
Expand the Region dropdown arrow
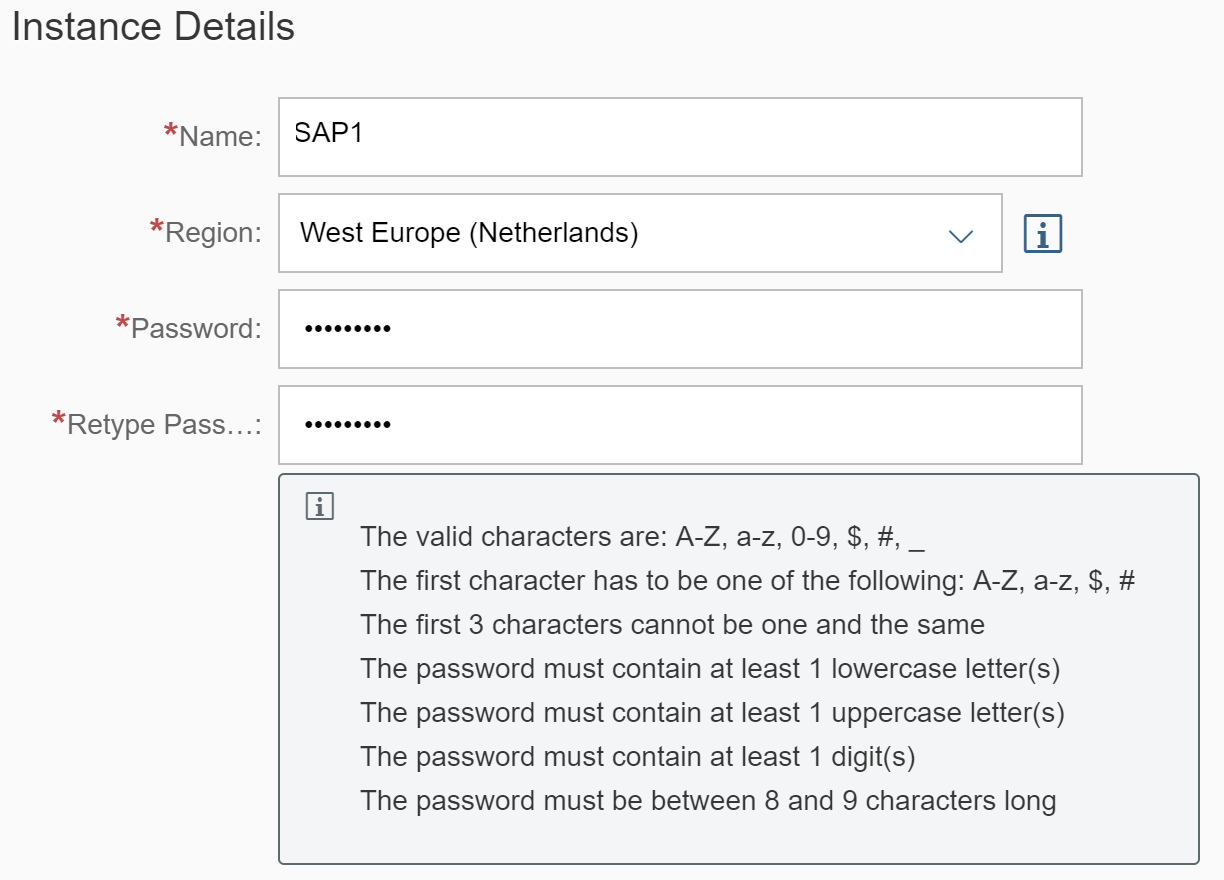point(960,235)
